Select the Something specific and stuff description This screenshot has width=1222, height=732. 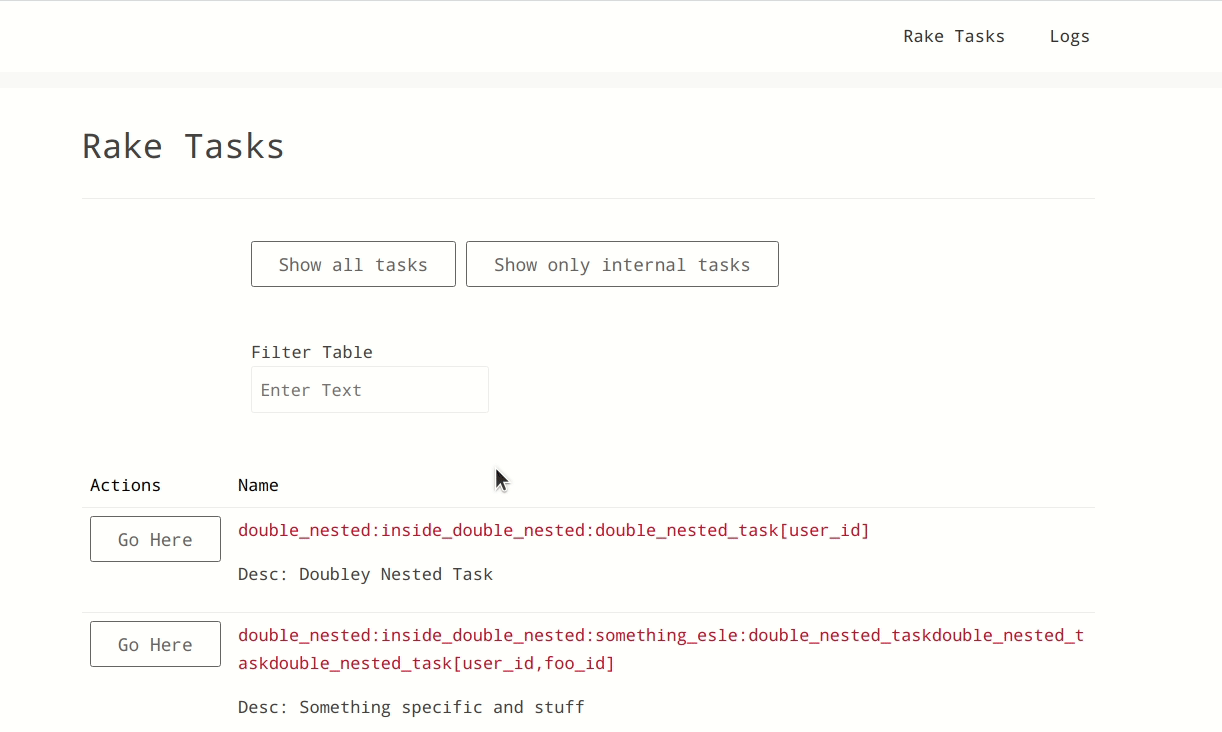tap(441, 707)
